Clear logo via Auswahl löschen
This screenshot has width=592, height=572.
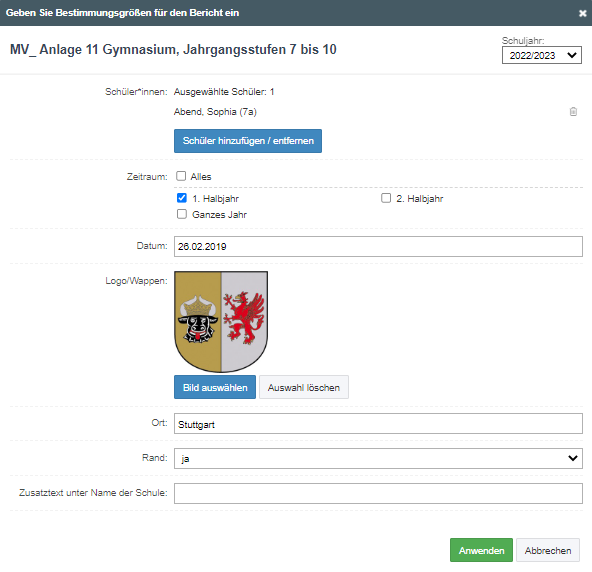click(304, 387)
